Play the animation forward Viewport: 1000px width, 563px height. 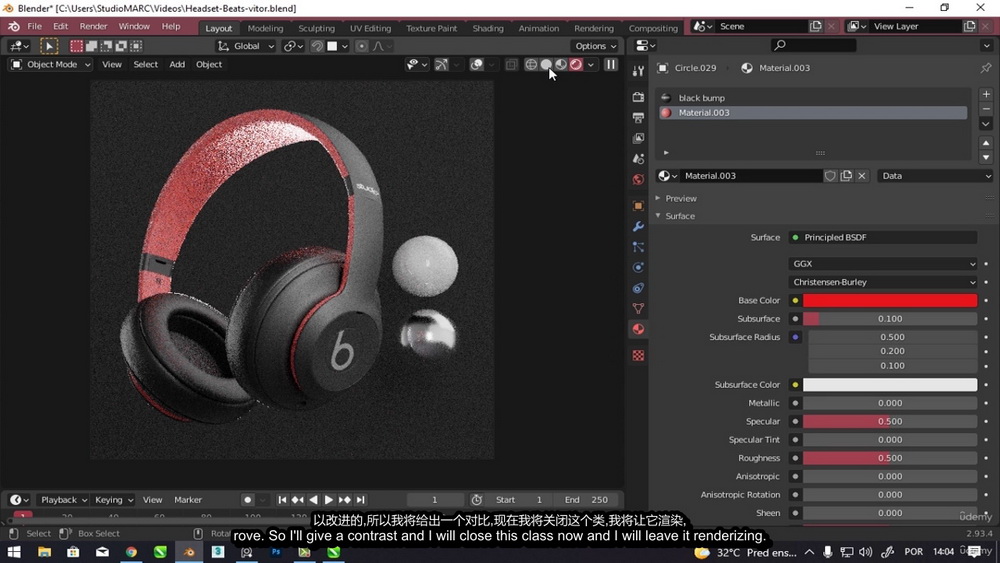[x=328, y=500]
